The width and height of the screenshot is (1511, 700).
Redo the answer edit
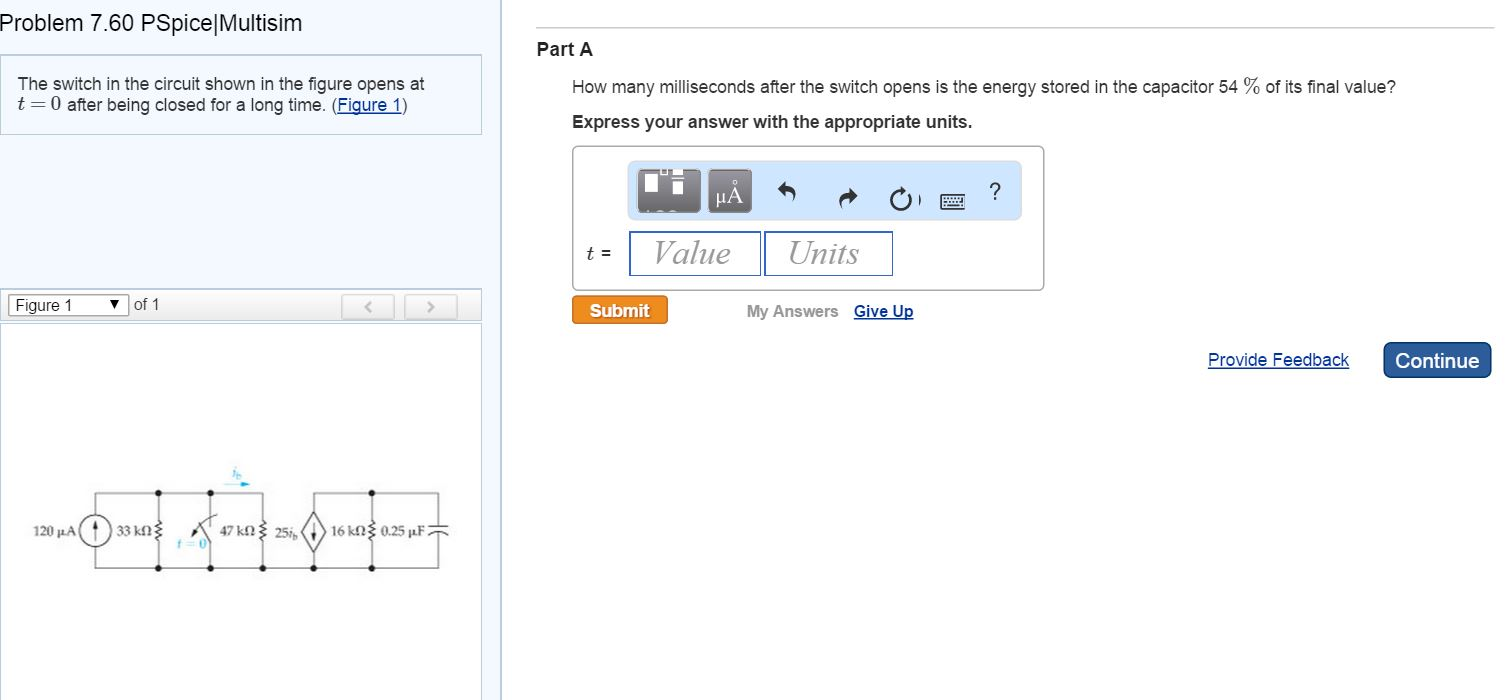[x=848, y=200]
